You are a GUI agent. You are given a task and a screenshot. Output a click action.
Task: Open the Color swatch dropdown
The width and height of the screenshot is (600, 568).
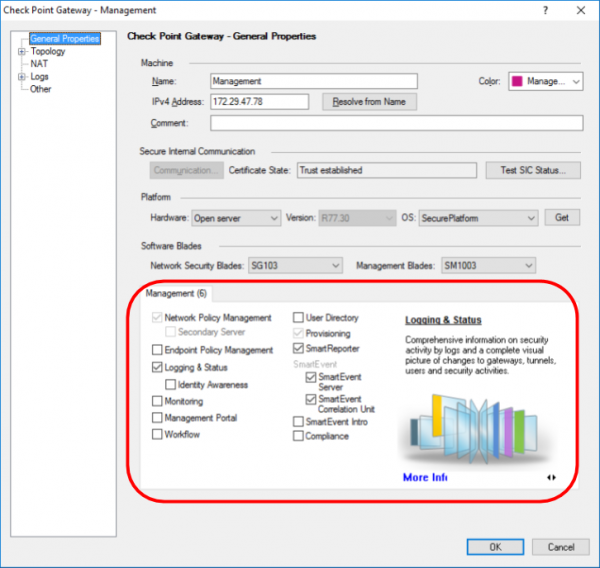[x=545, y=81]
